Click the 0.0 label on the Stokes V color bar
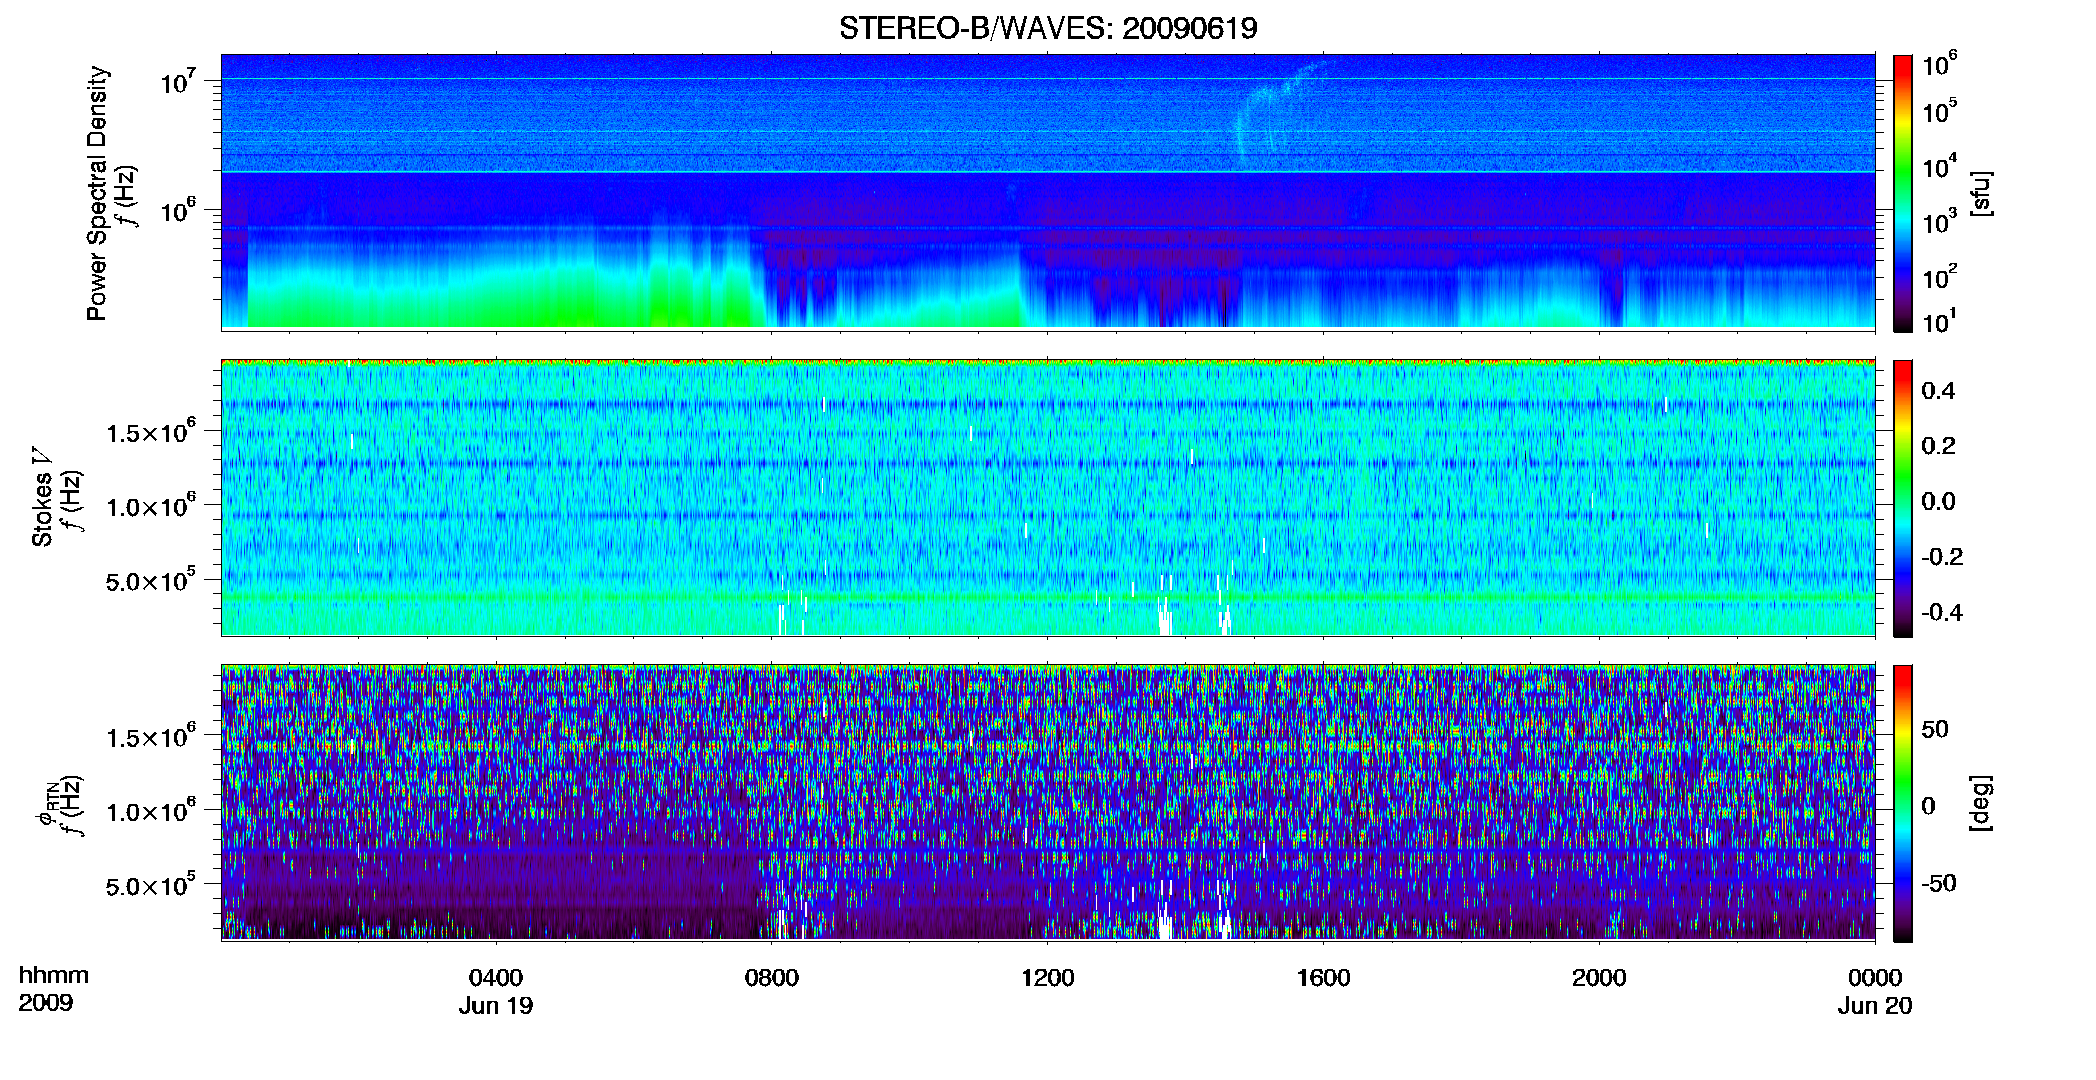The height and width of the screenshot is (1080, 2096). click(1938, 501)
